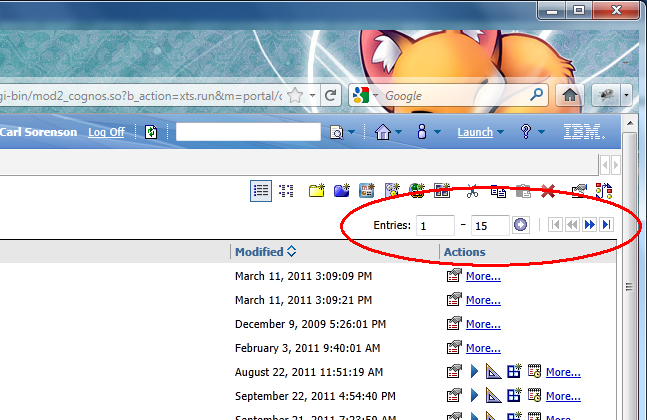Click the IBM logo
This screenshot has width=647, height=420.
(584, 132)
